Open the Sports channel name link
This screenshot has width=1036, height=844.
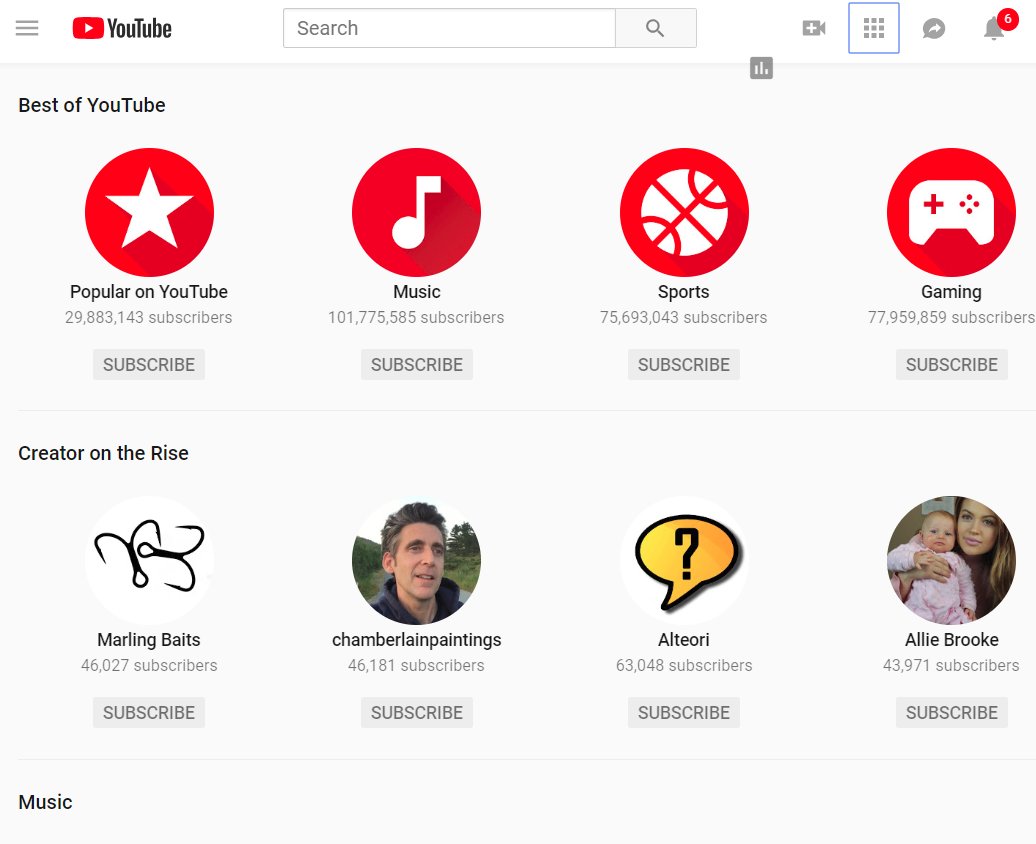click(684, 291)
